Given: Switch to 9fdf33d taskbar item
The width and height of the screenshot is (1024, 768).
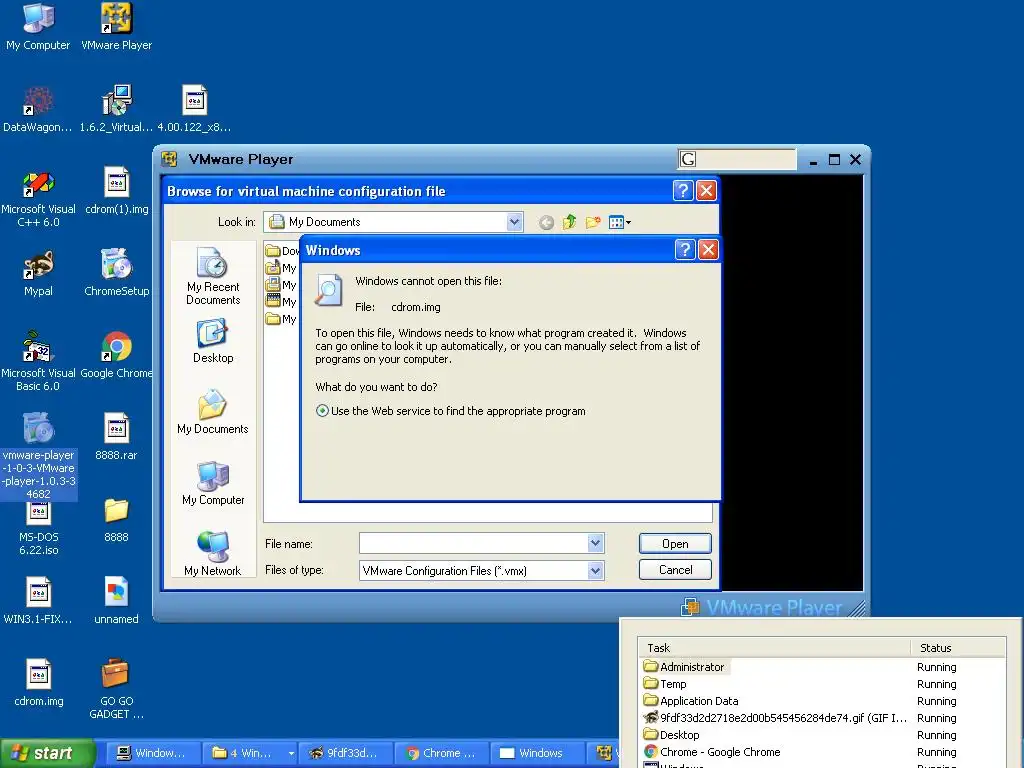Looking at the screenshot, I should (345, 753).
